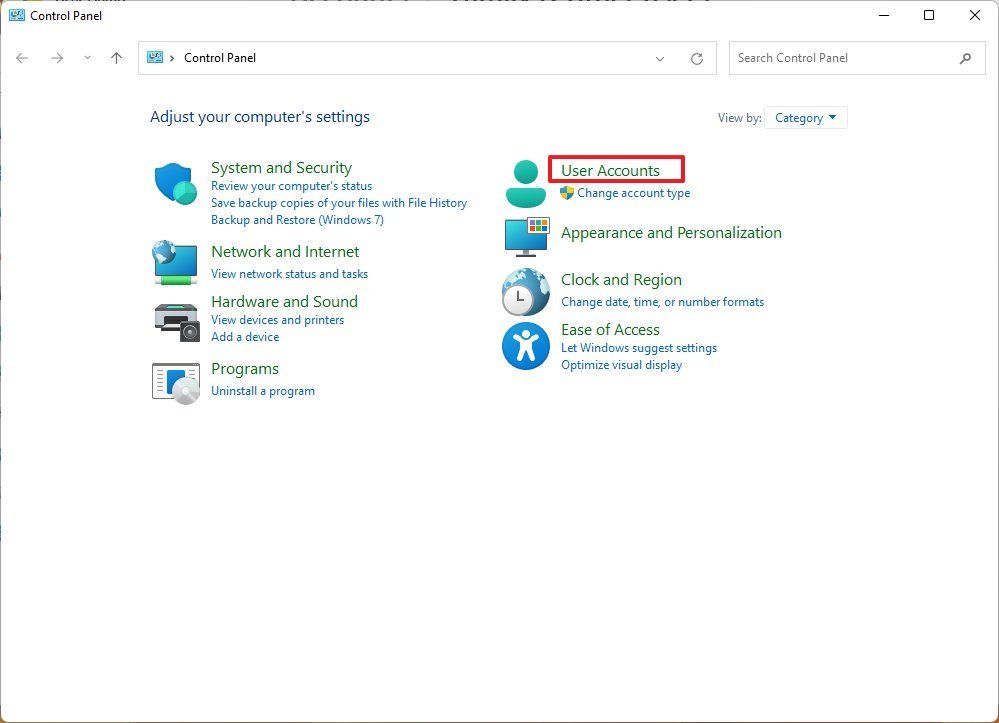Open the View by Category dropdown
The image size is (999, 723).
coord(805,117)
